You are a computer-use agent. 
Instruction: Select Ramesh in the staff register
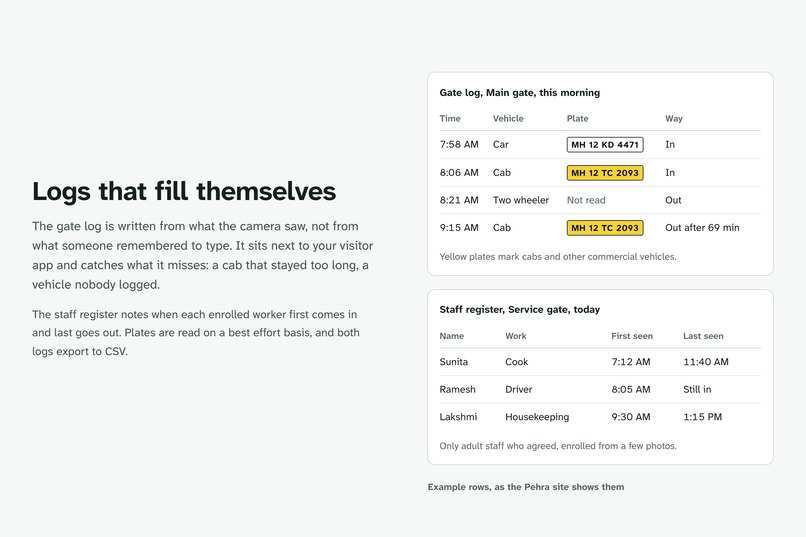click(x=457, y=390)
